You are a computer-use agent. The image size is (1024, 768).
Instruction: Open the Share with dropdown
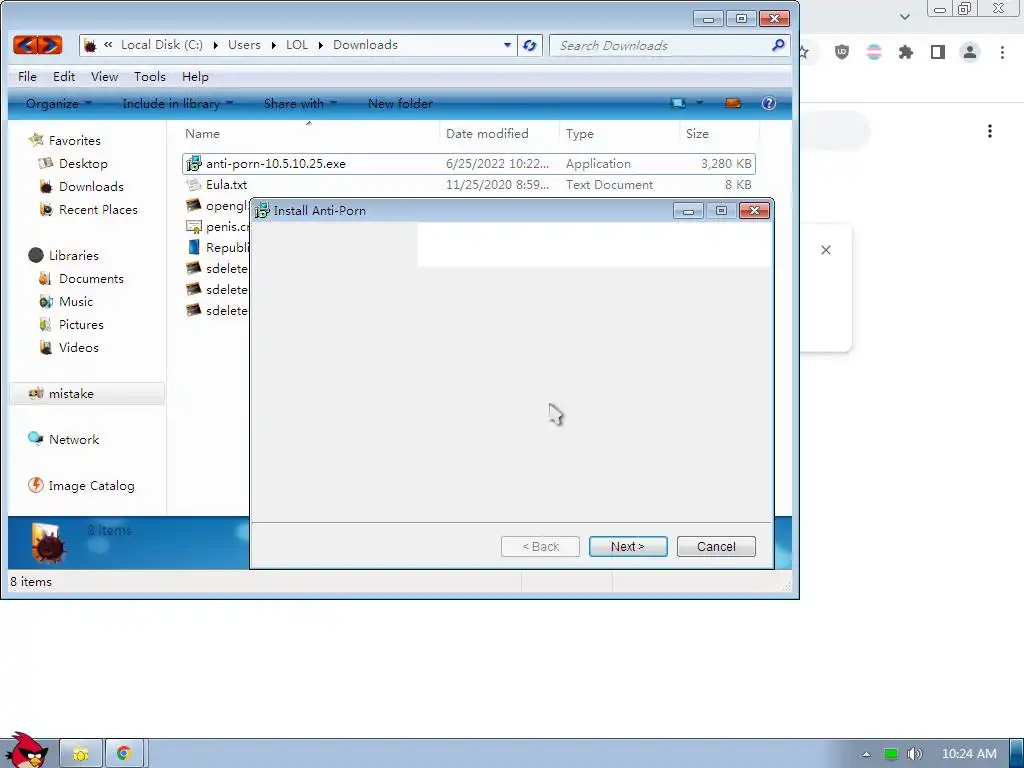click(300, 103)
